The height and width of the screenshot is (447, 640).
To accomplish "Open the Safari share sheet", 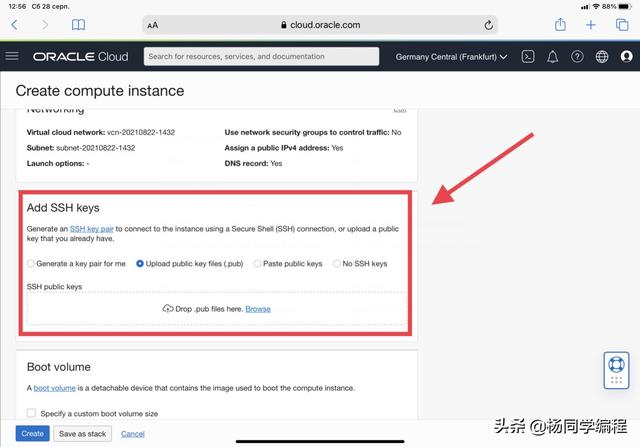I will tap(560, 24).
